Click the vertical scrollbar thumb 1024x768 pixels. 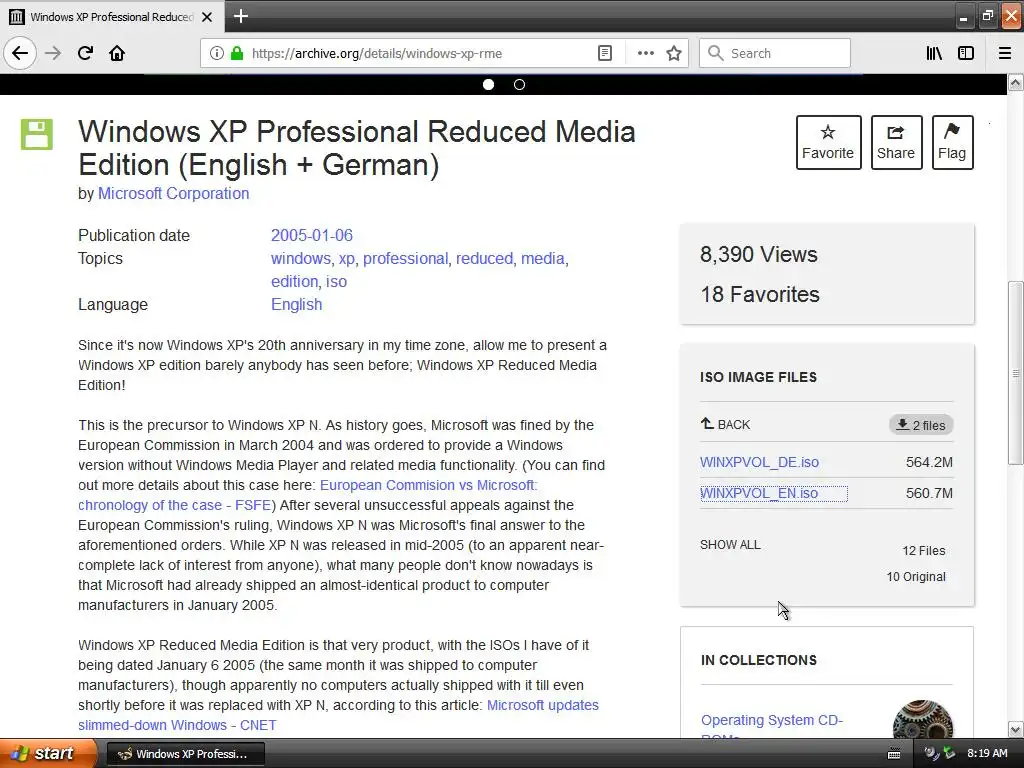[x=1016, y=373]
